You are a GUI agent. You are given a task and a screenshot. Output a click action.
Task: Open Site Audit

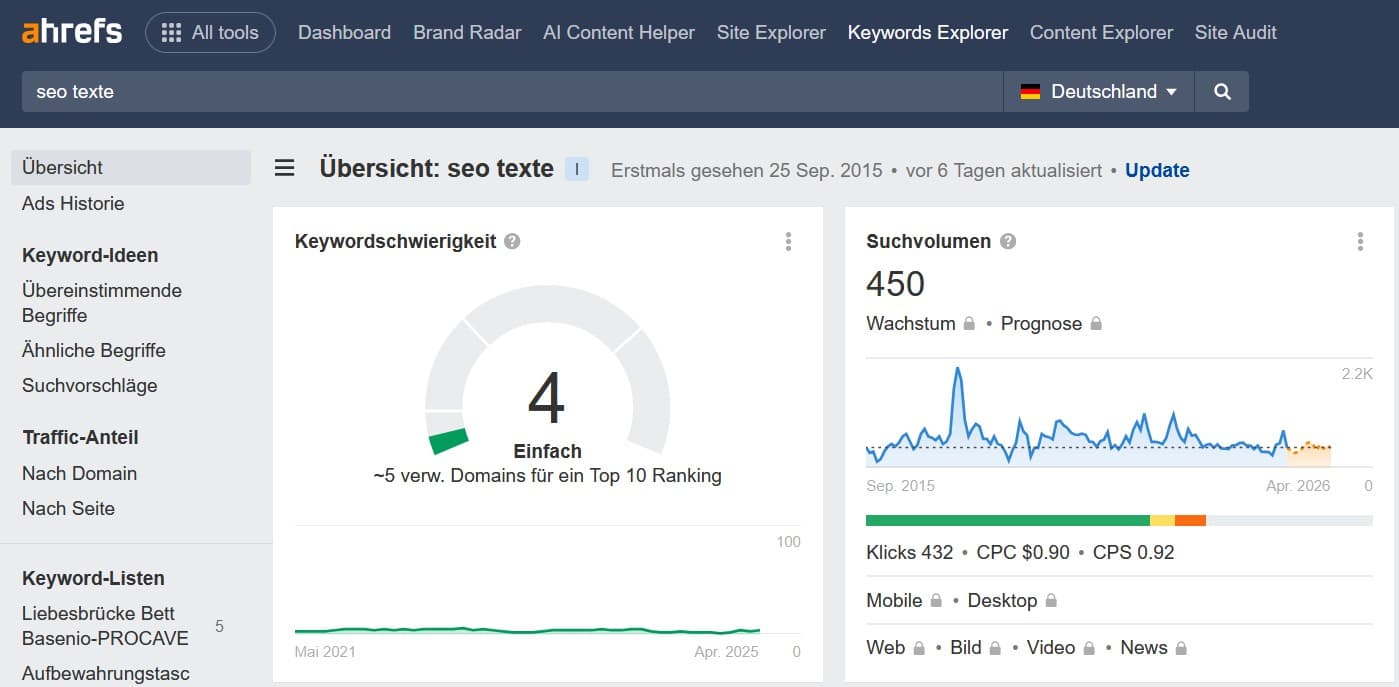click(1236, 32)
